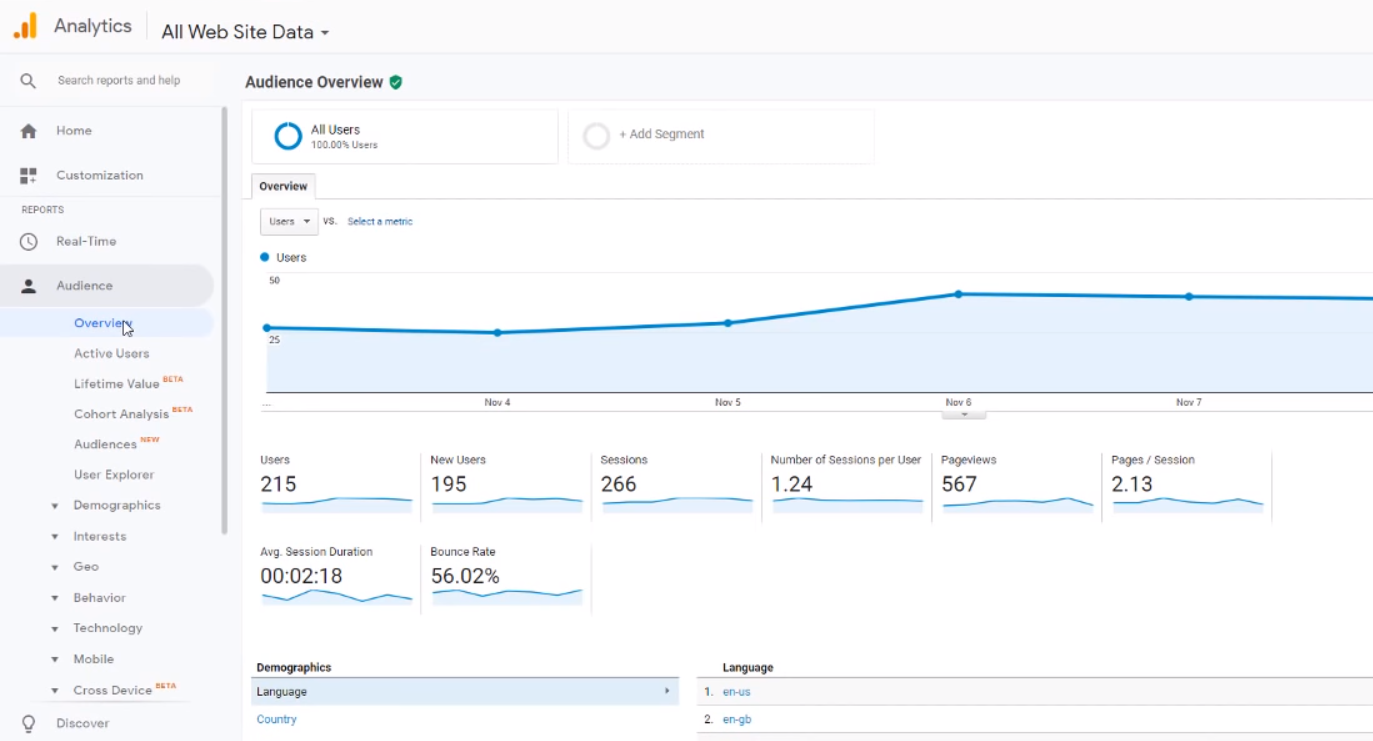Collapse the Audience menu

(107, 286)
